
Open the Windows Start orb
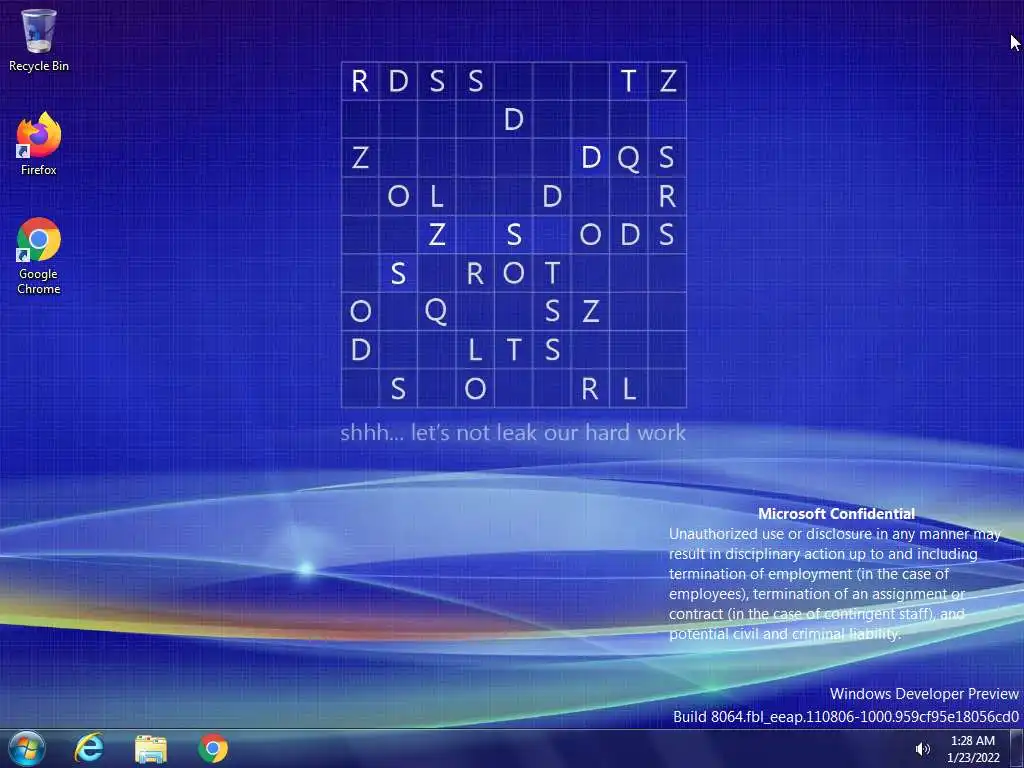[27, 748]
